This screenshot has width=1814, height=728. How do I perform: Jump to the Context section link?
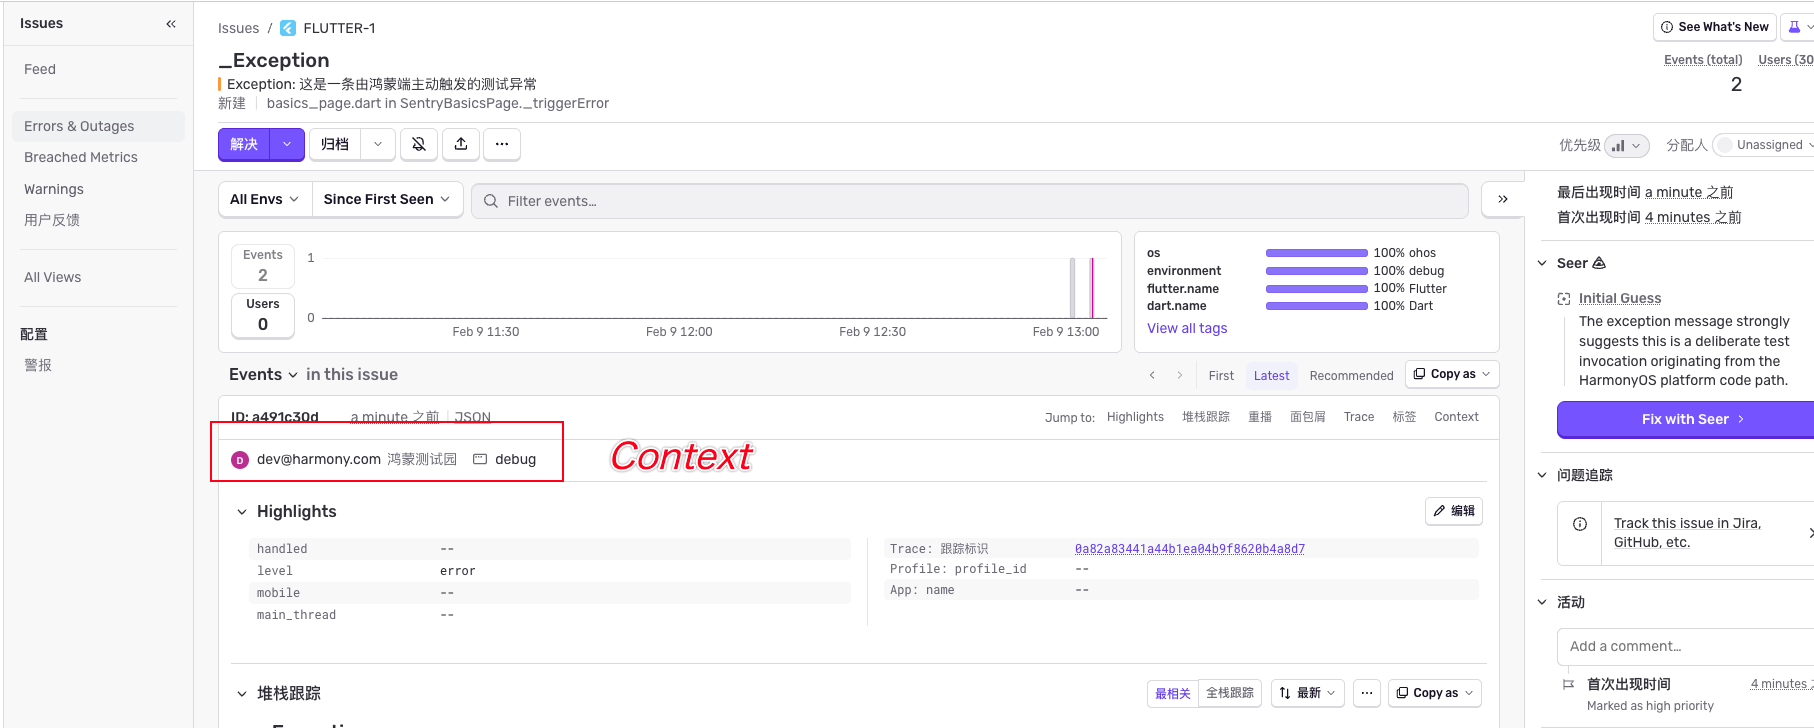point(1456,417)
